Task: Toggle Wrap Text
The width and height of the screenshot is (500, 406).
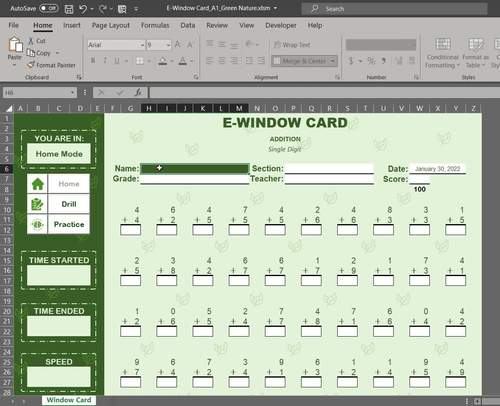Action: [x=292, y=45]
